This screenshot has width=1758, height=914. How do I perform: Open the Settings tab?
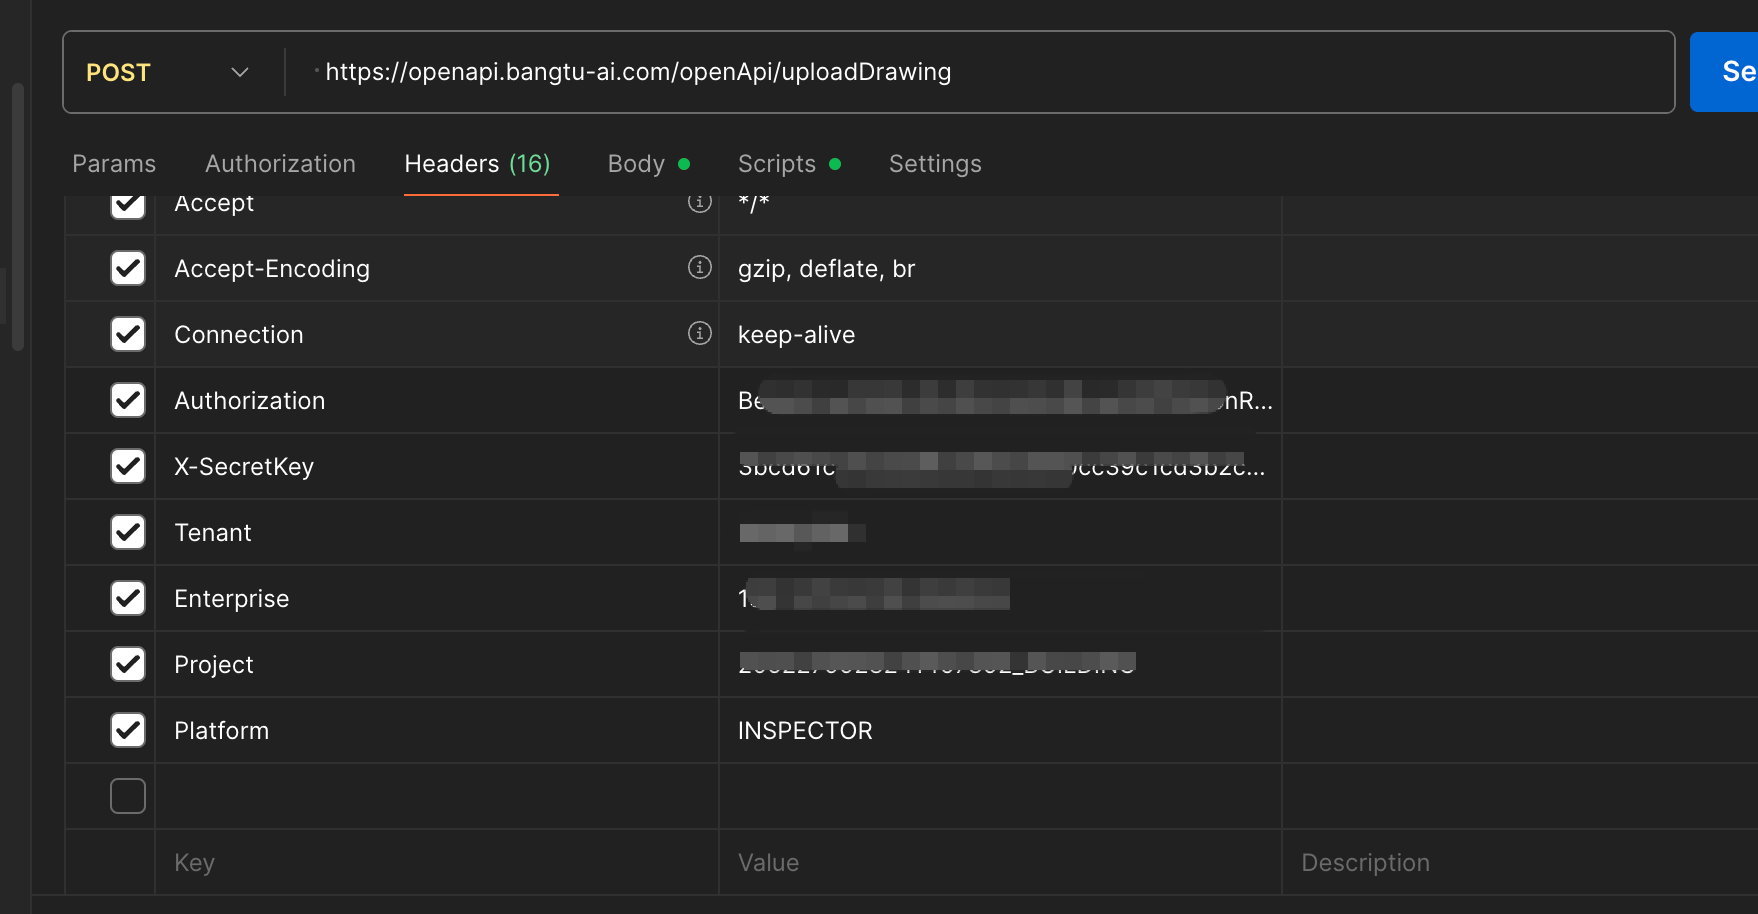click(x=935, y=164)
